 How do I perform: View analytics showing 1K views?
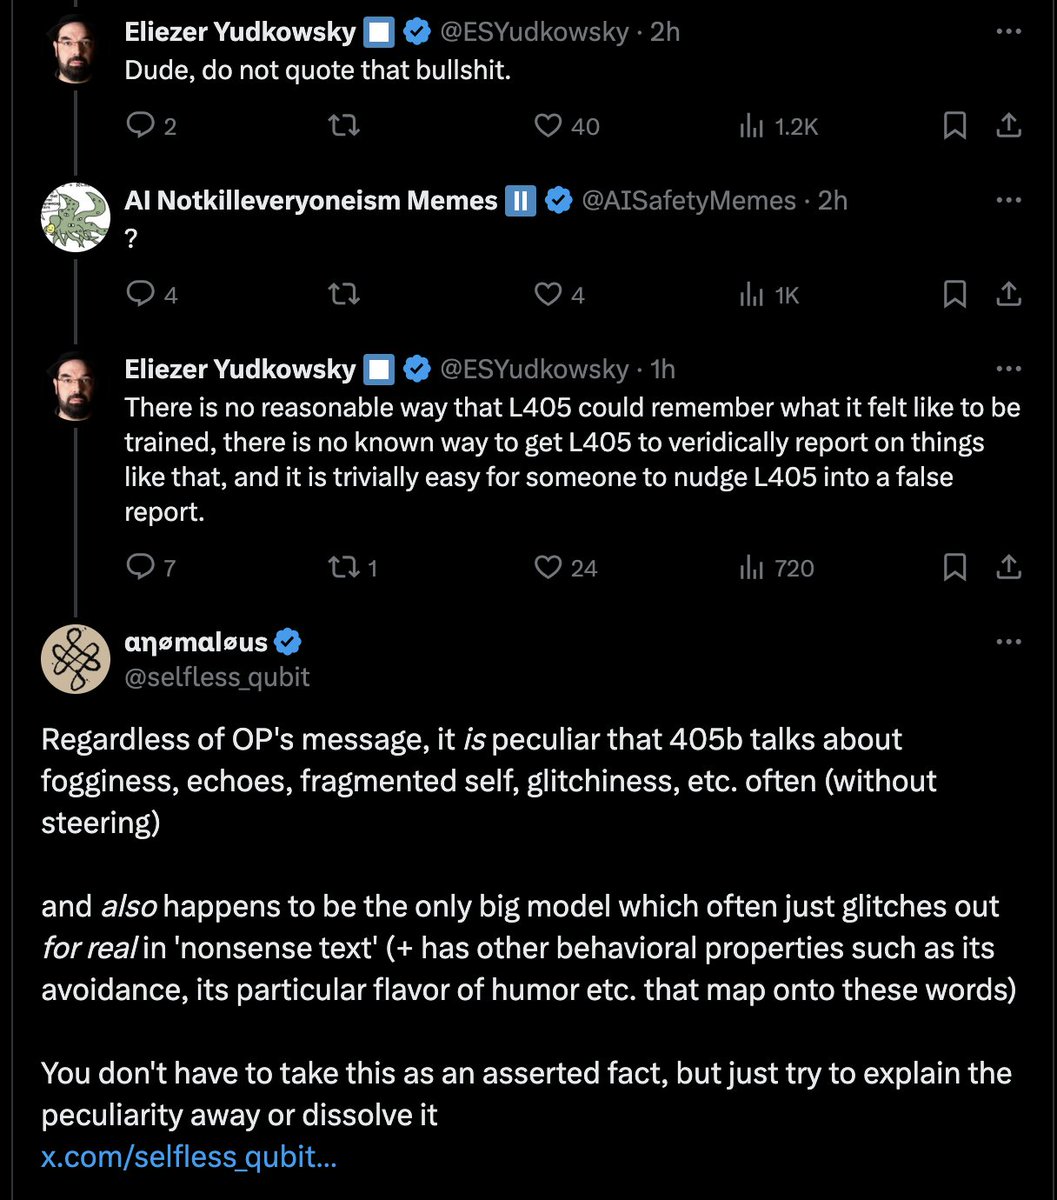tap(768, 294)
